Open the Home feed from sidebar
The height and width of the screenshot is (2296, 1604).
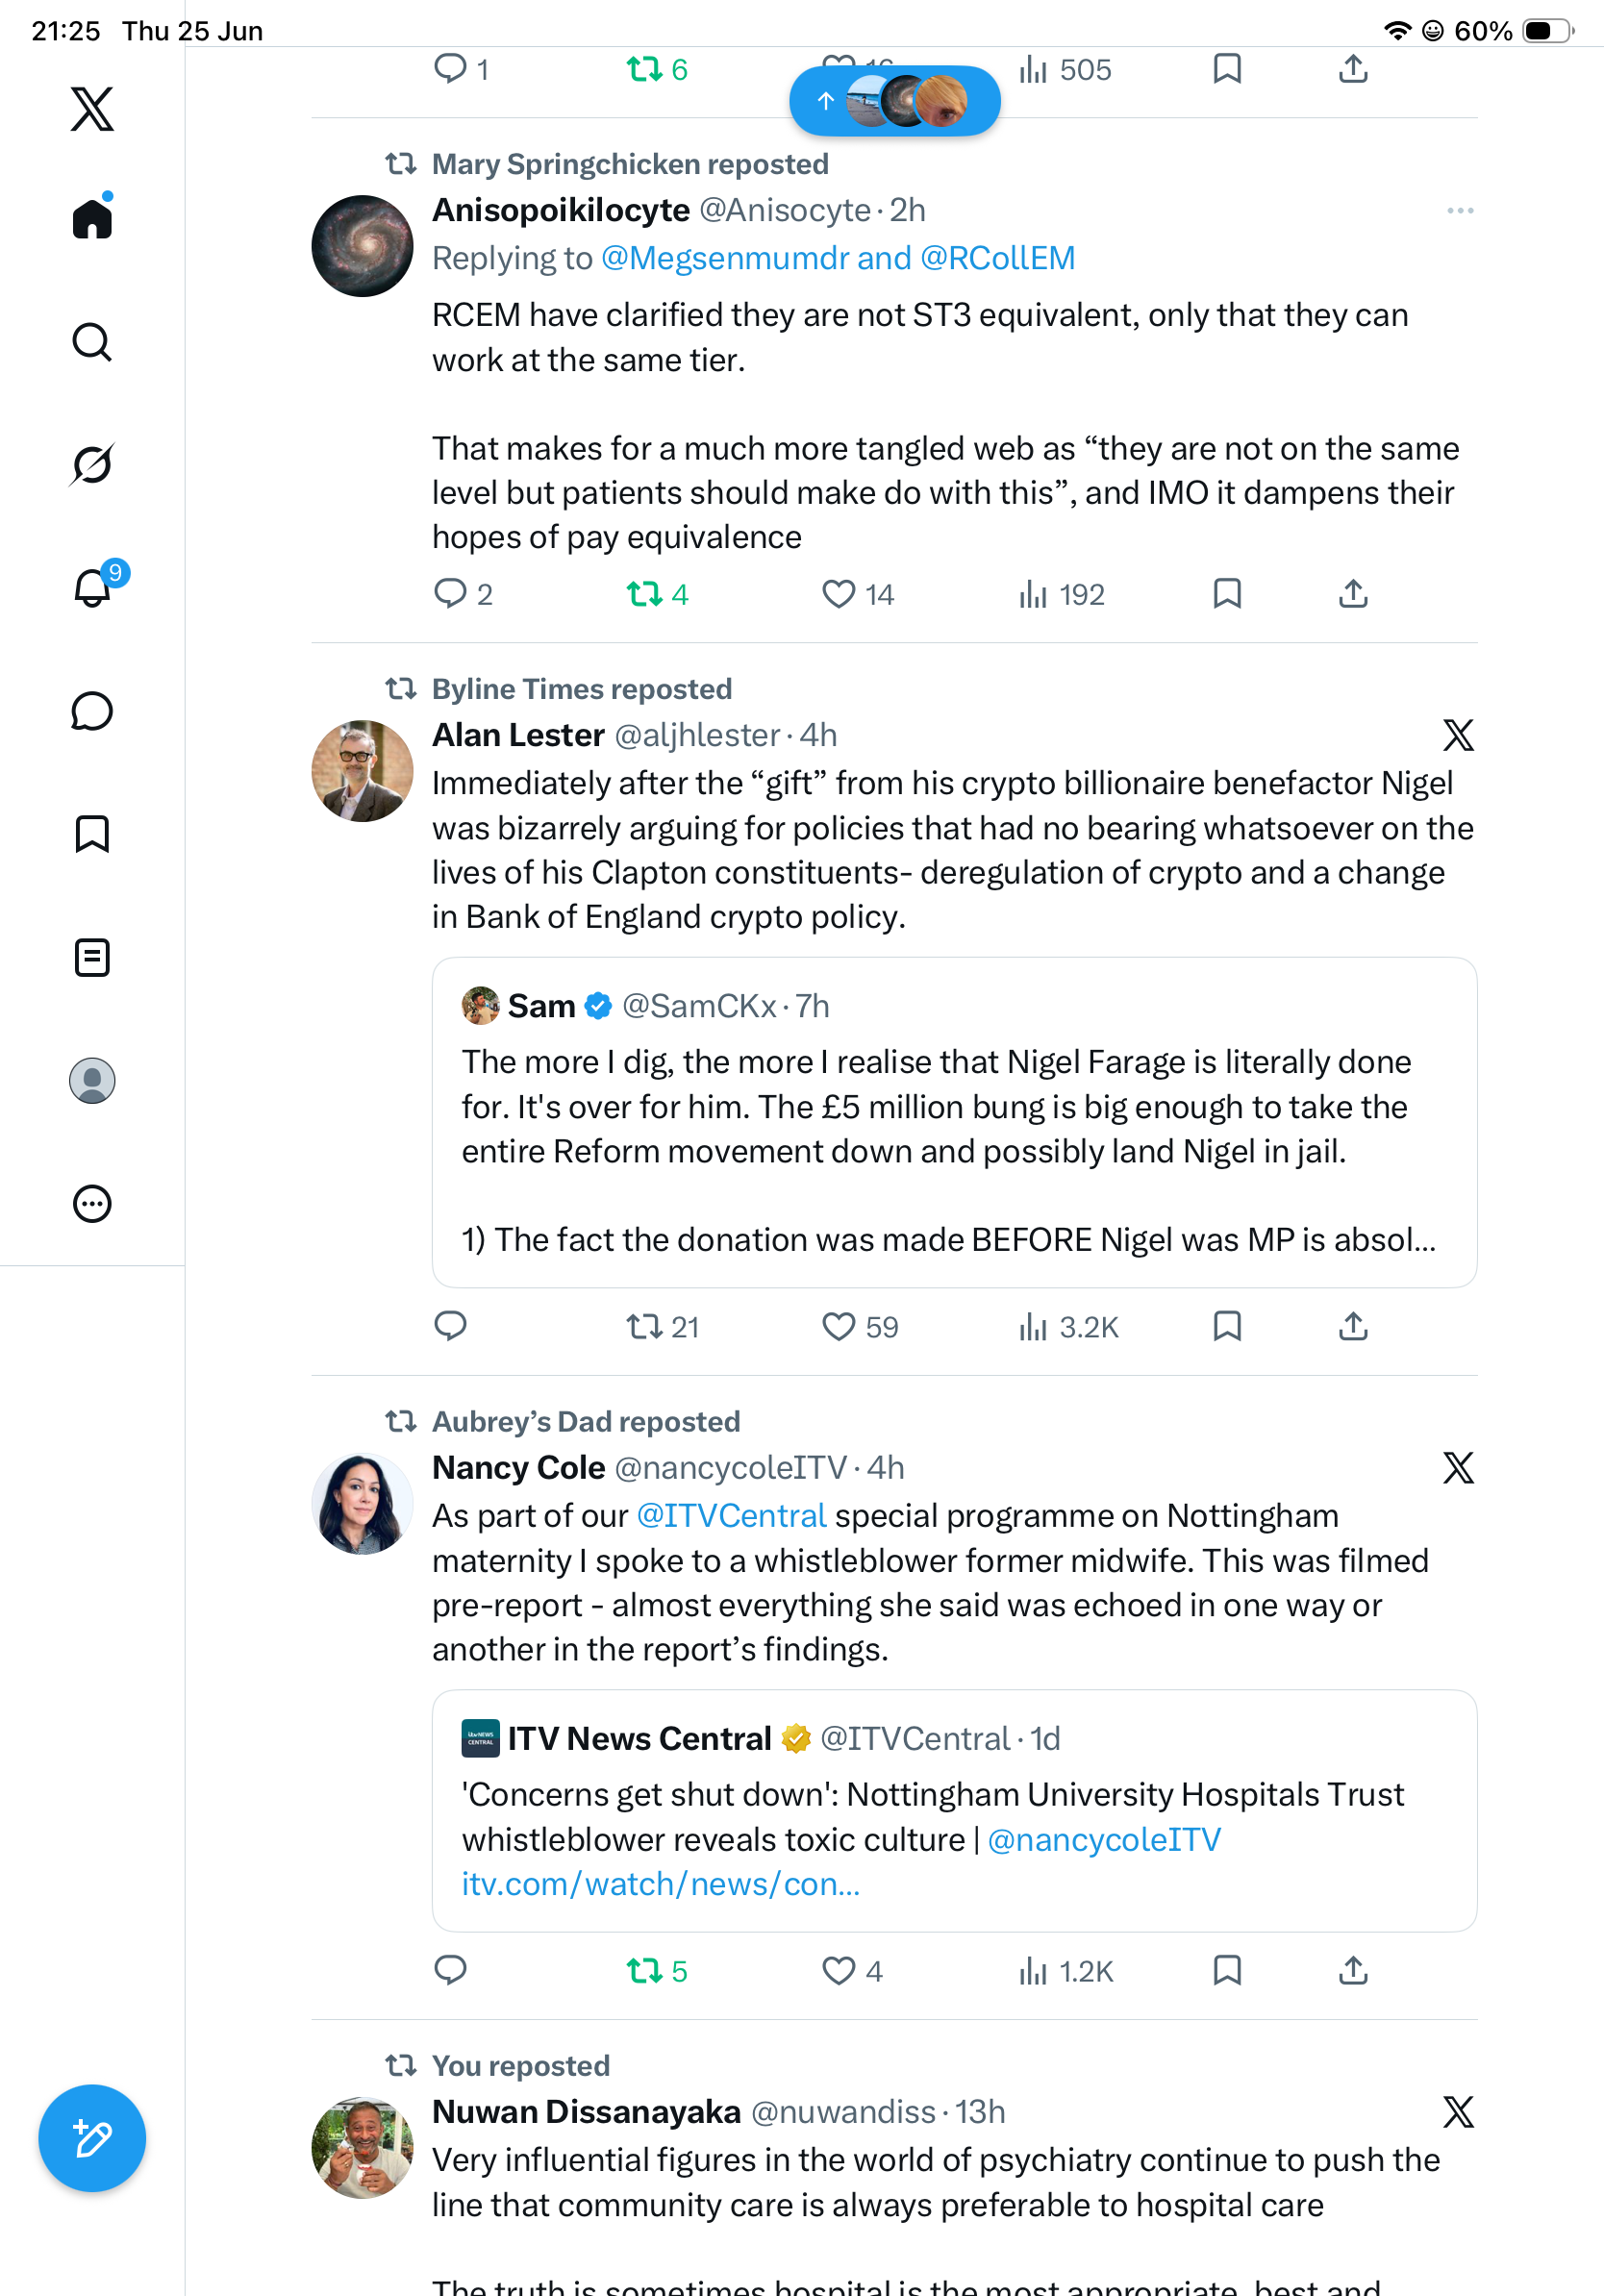point(92,217)
